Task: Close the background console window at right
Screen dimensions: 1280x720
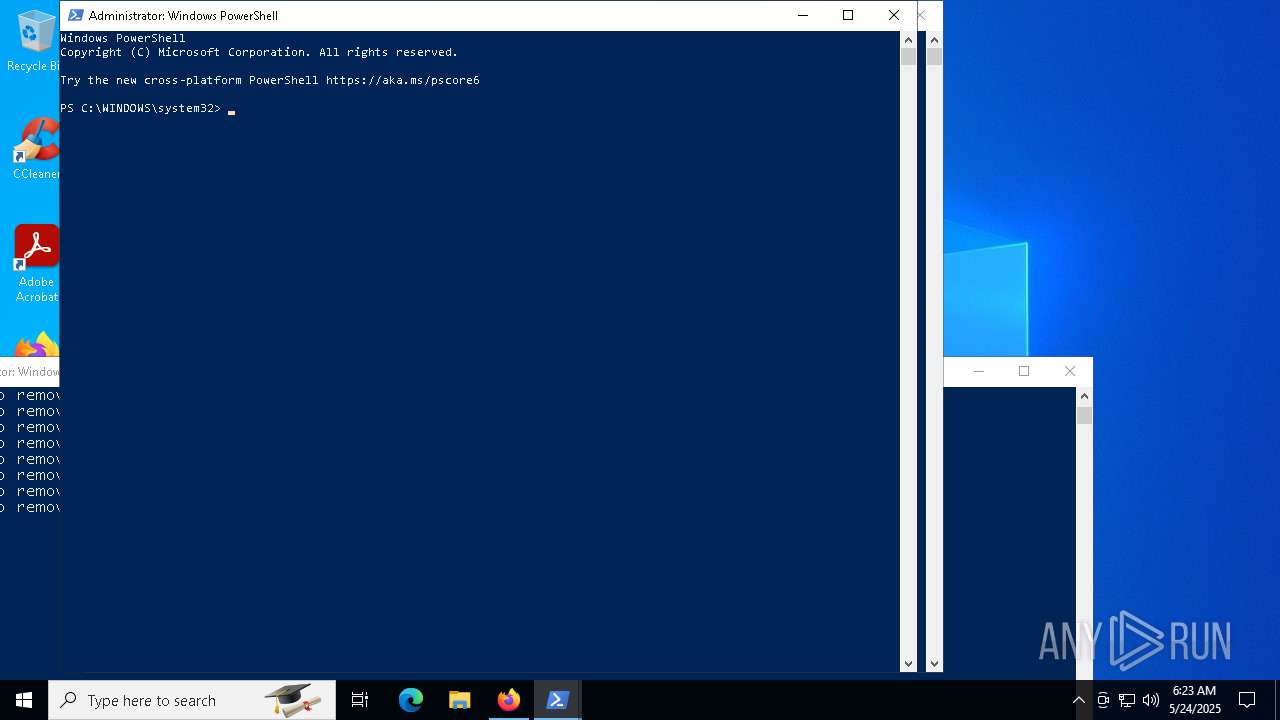Action: coord(1070,371)
